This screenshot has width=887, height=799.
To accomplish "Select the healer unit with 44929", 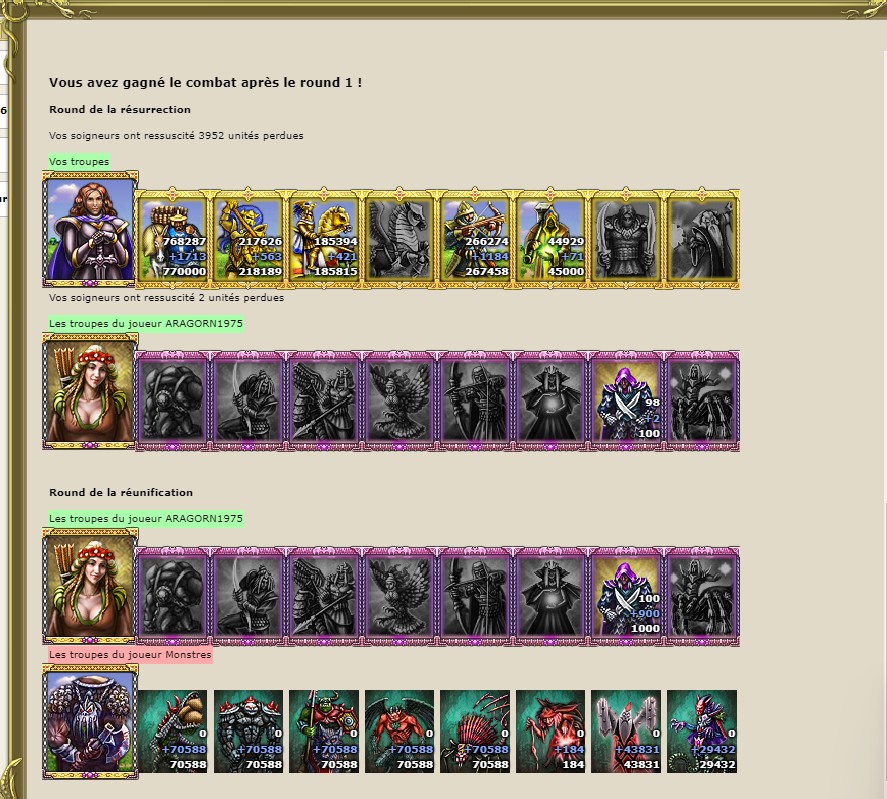I will click(x=550, y=239).
